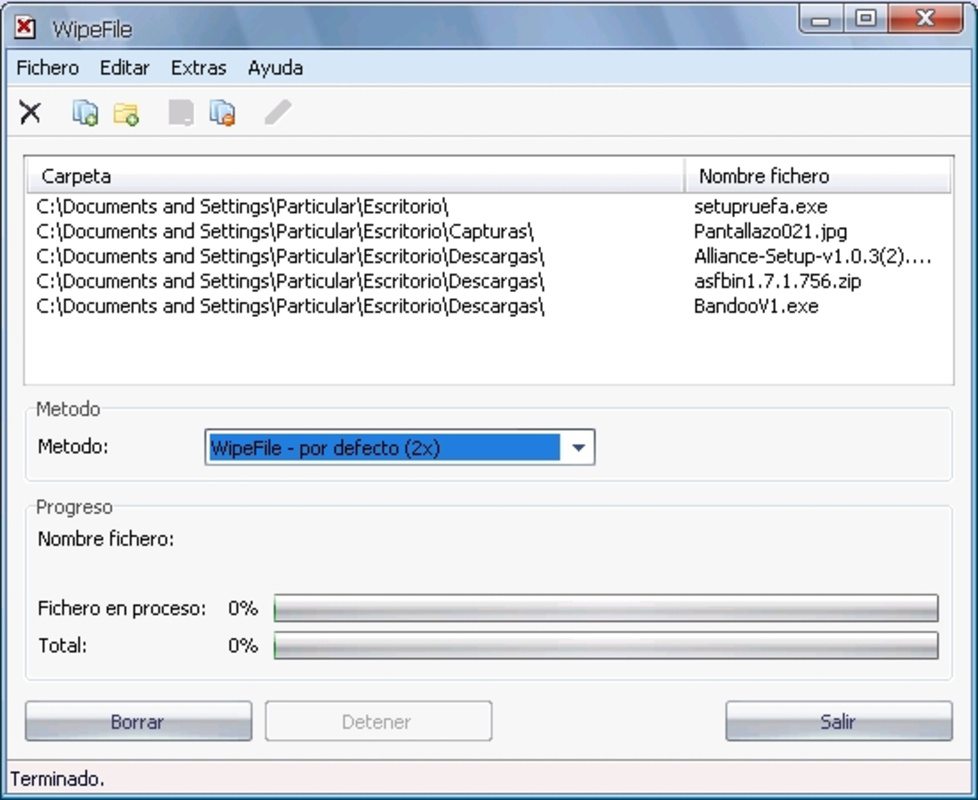Click the greyed-out pencil edit icon

(x=278, y=113)
